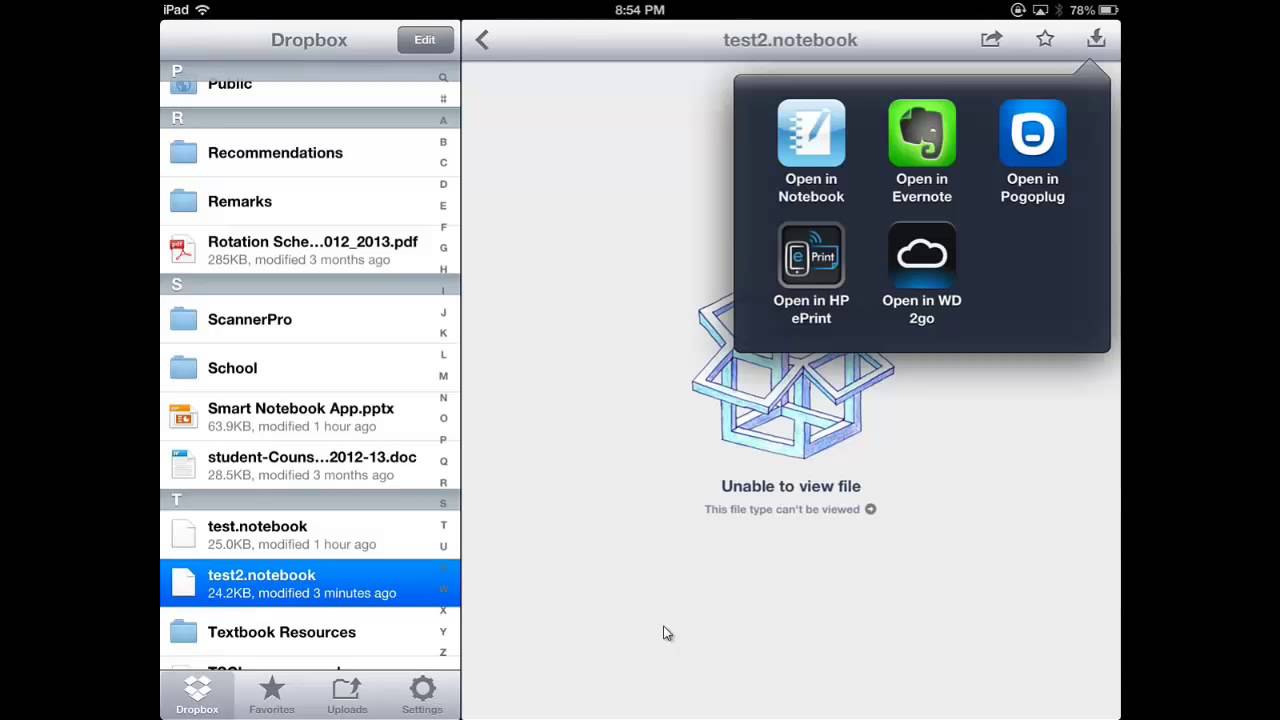
Task: Tap the share icon in top bar
Action: 991,40
